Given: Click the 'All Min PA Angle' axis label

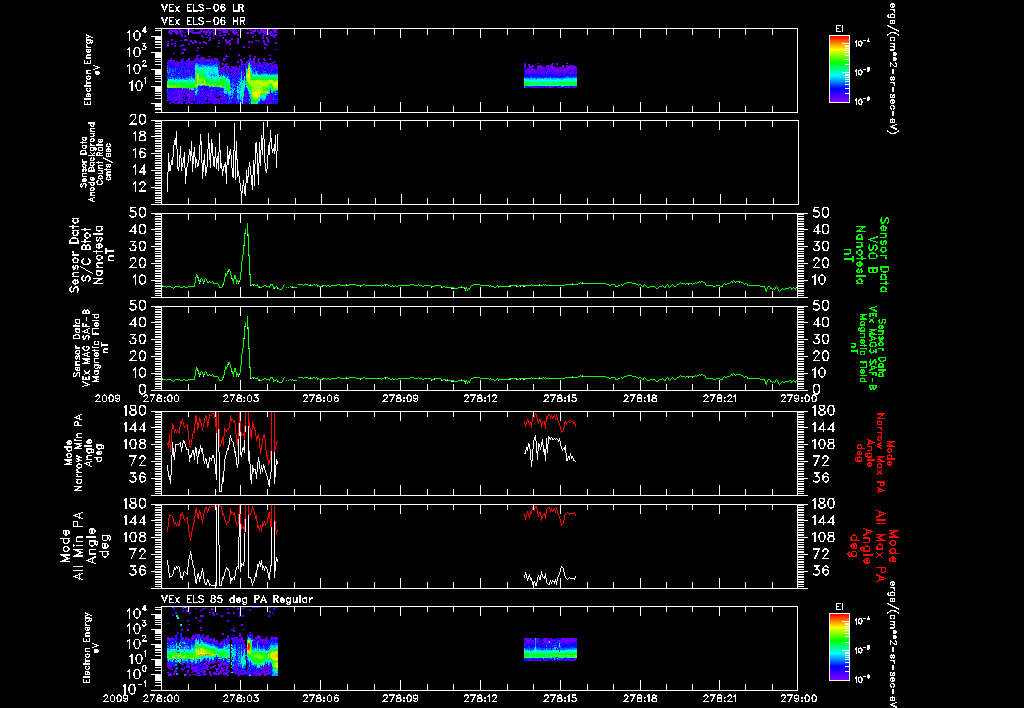Looking at the screenshot, I should tap(84, 546).
